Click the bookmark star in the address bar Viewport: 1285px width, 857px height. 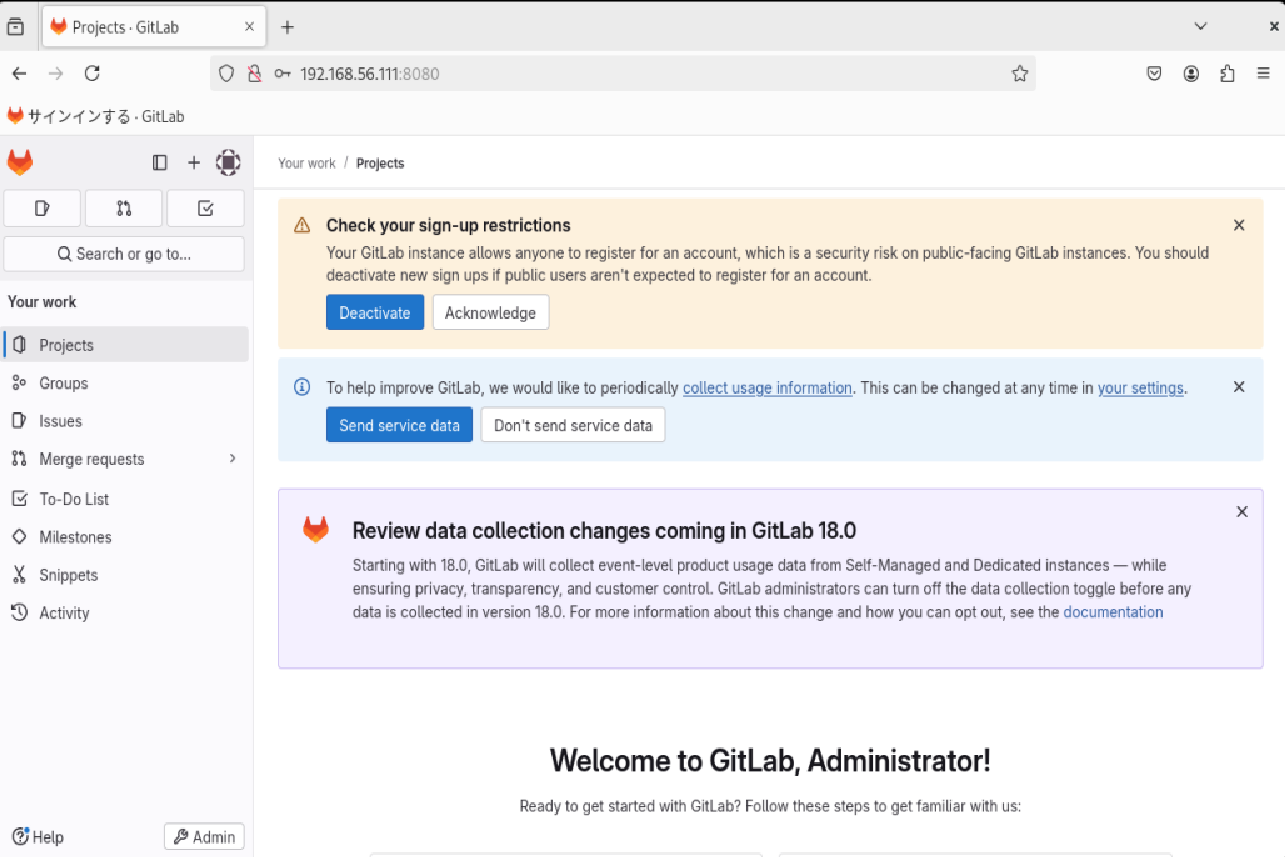tap(1019, 73)
